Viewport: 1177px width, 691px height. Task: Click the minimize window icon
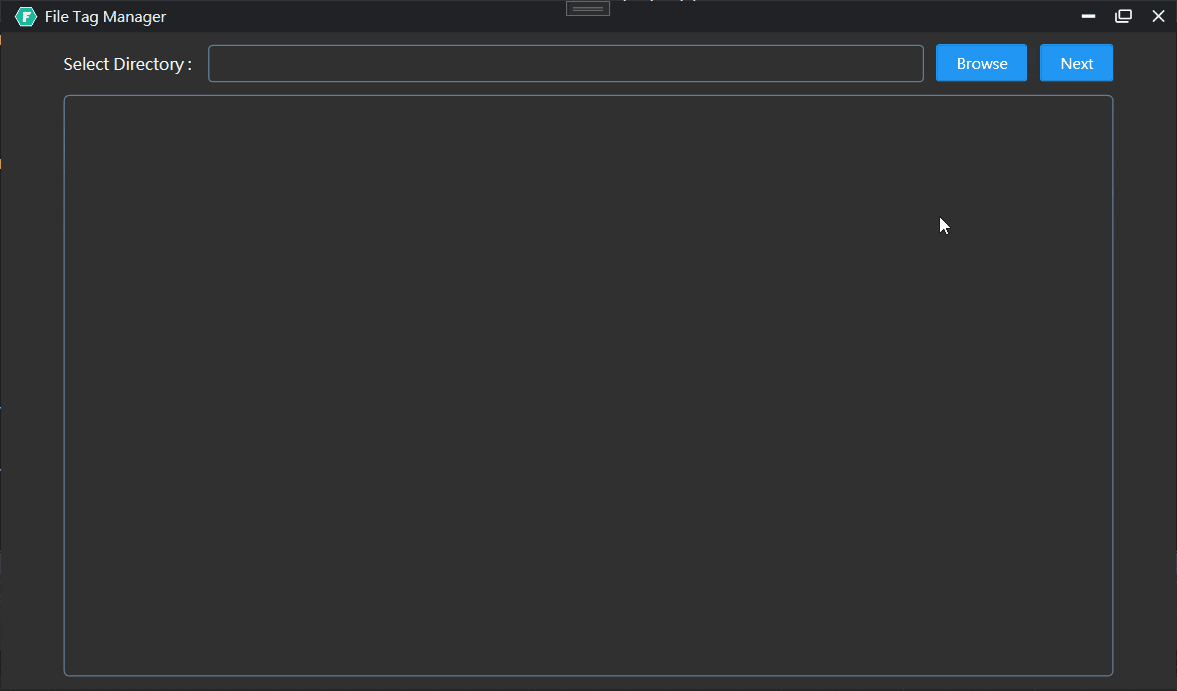tap(1088, 16)
